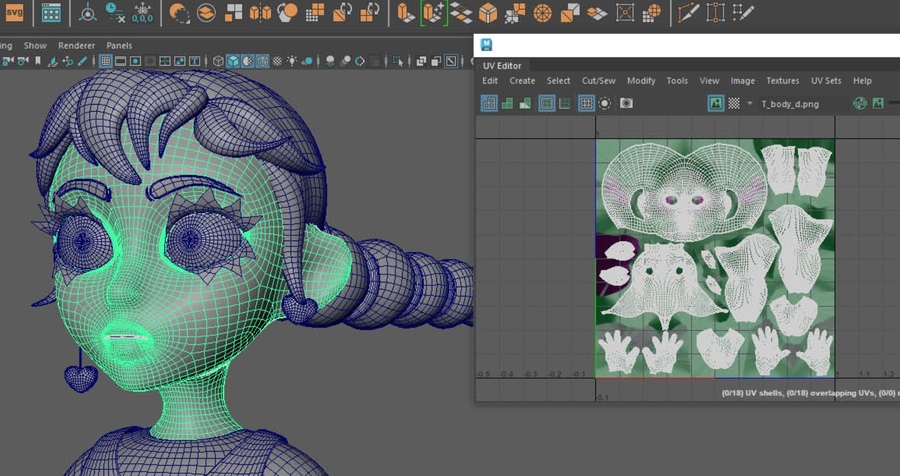Click the Mirror geometry shelf icon
Viewport: 900px width, 476px height.
tap(260, 13)
